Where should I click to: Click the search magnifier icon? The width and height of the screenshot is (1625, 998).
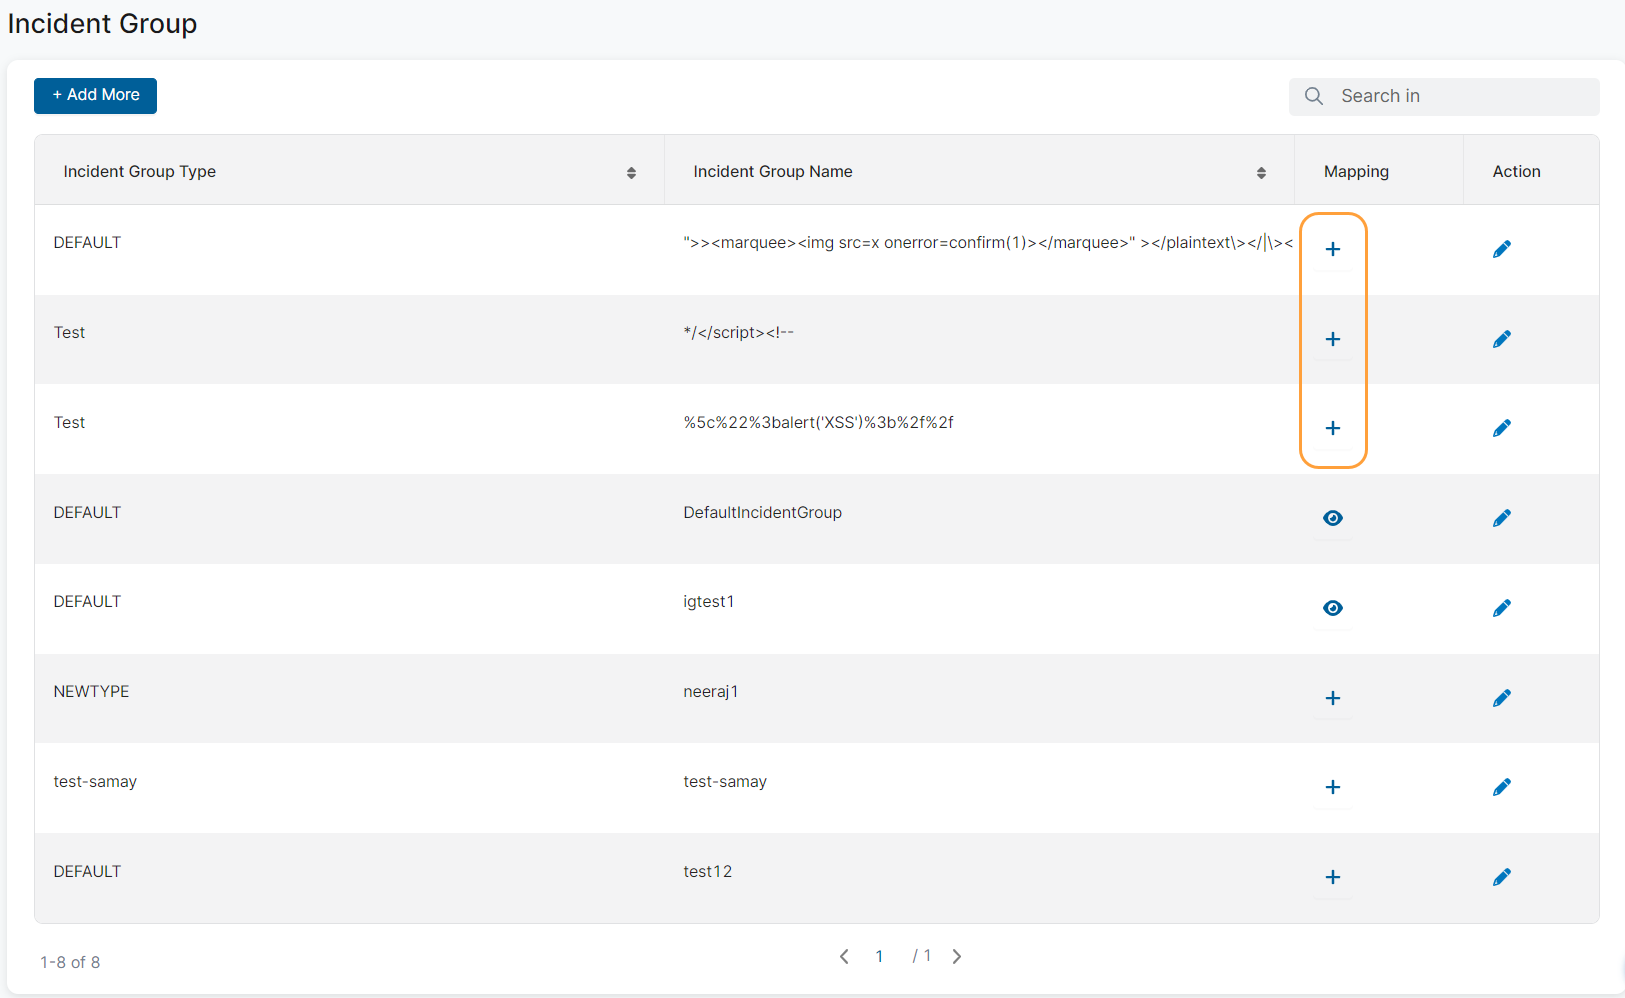[x=1314, y=96]
